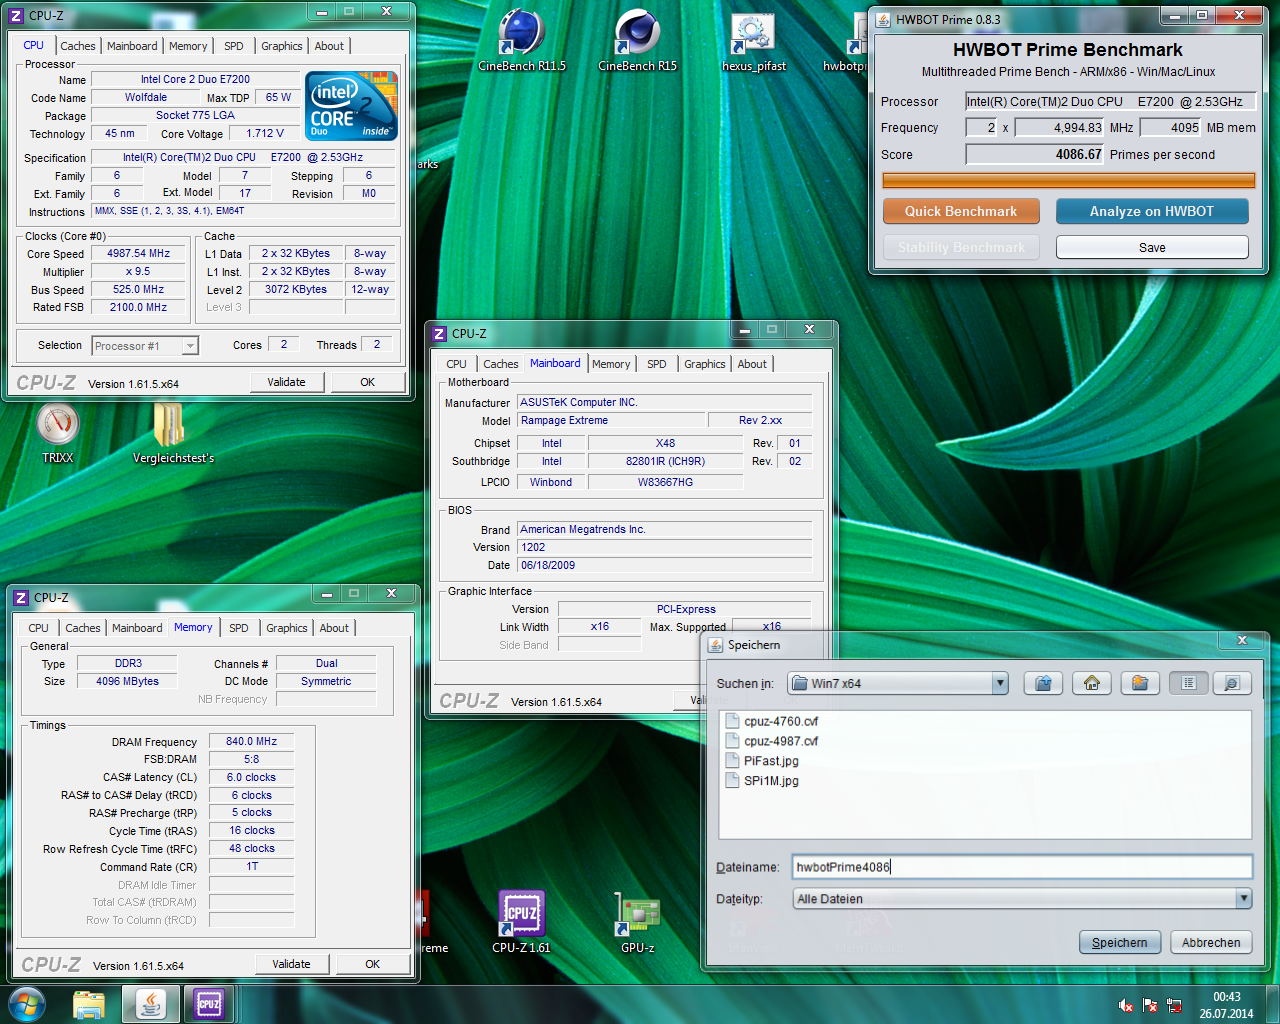This screenshot has height=1024, width=1280.
Task: Open Windows Explorer from the taskbar
Action: (x=89, y=1004)
